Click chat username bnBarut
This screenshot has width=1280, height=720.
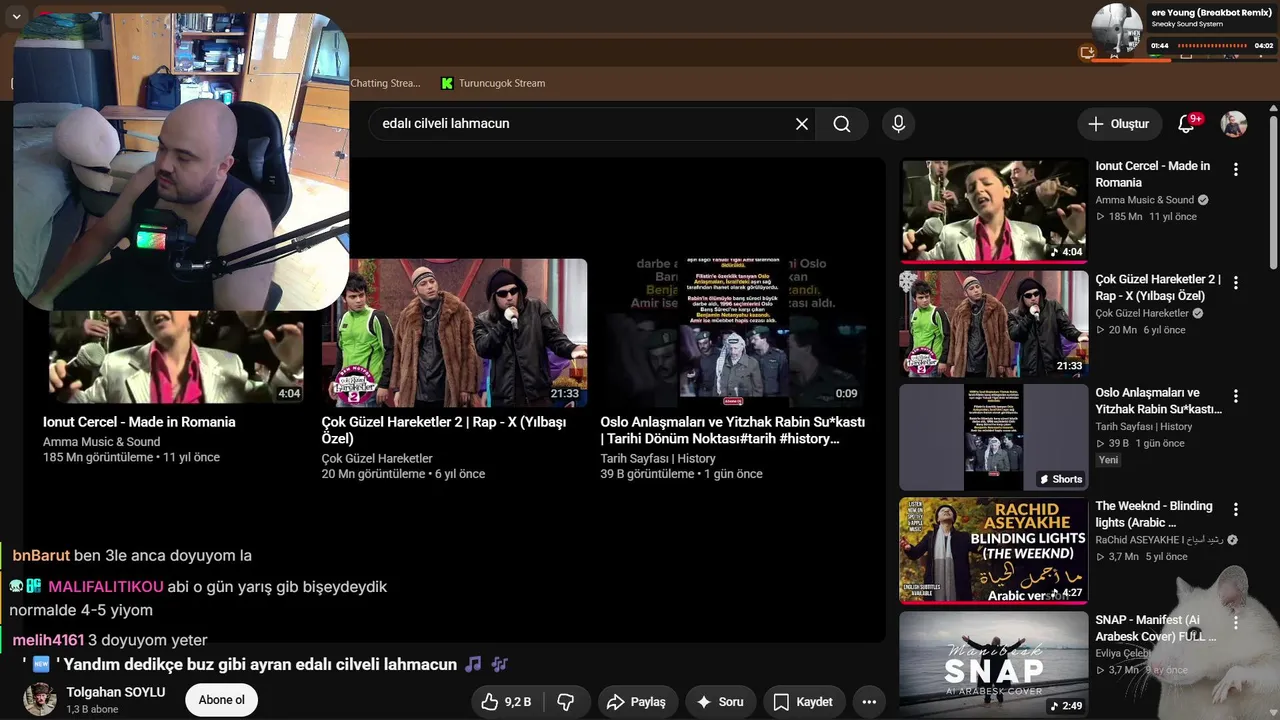click(x=41, y=556)
